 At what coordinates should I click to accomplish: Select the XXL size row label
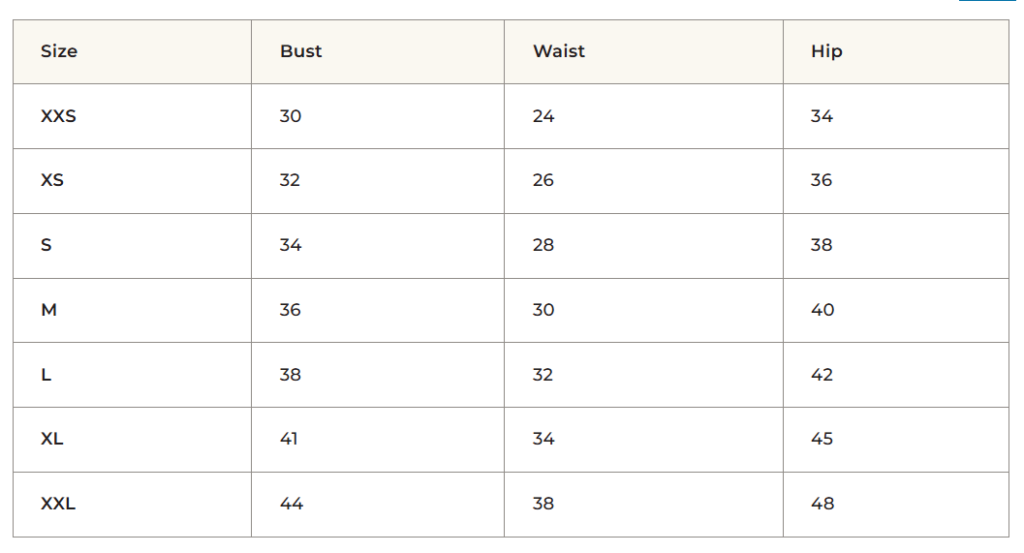pos(58,504)
